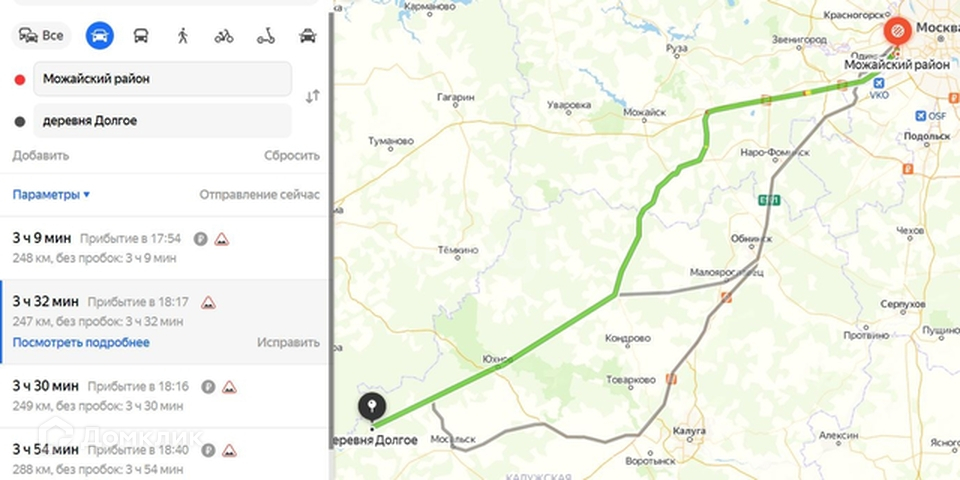Click the Исправить link

[x=288, y=342]
